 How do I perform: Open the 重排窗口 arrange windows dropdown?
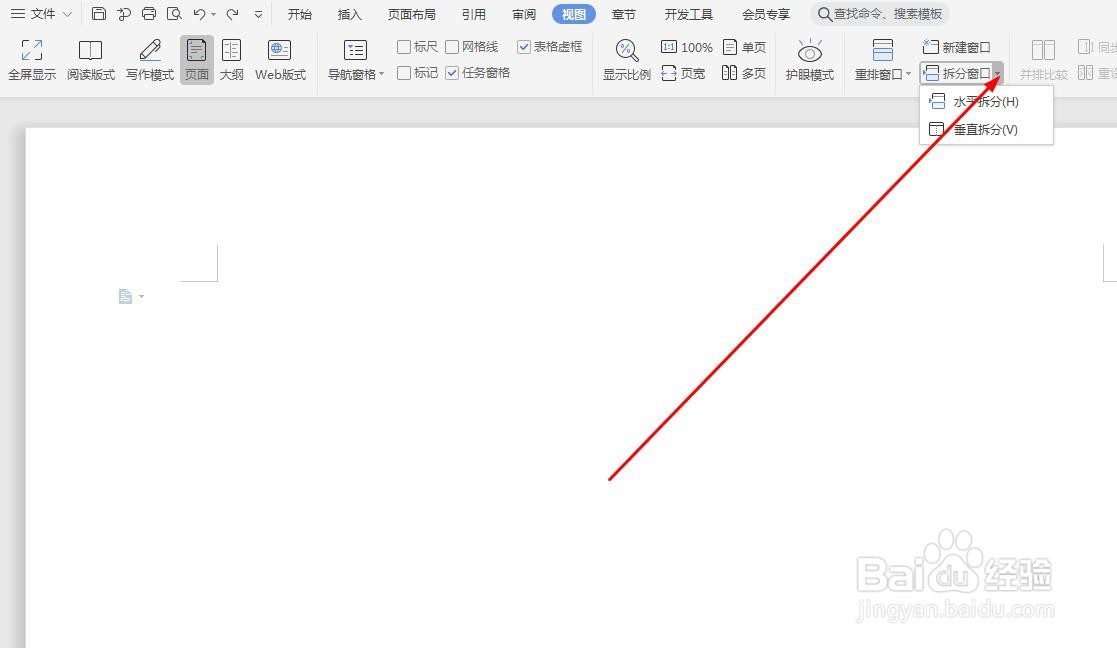883,60
